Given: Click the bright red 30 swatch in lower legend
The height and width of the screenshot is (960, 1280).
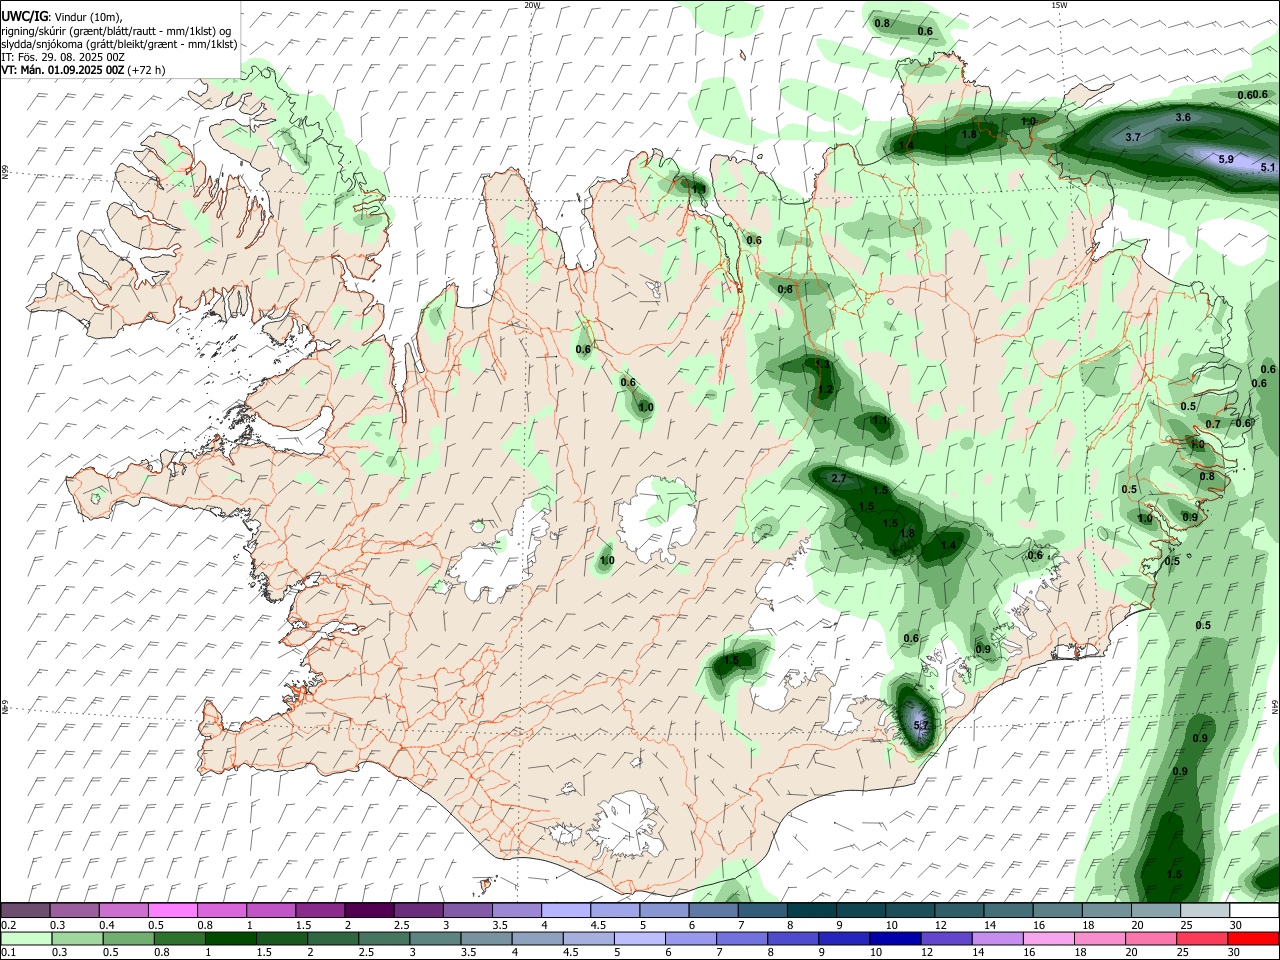Looking at the screenshot, I should coord(1254,938).
